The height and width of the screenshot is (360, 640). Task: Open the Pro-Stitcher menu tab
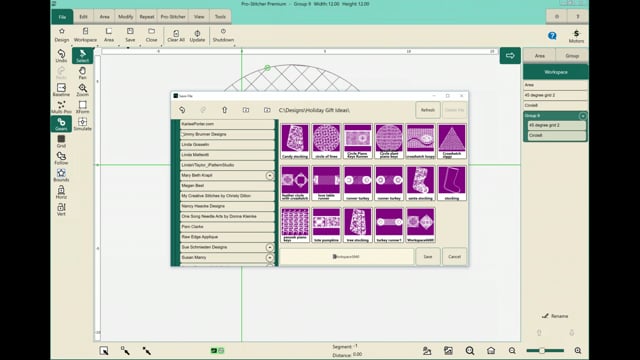[173, 17]
